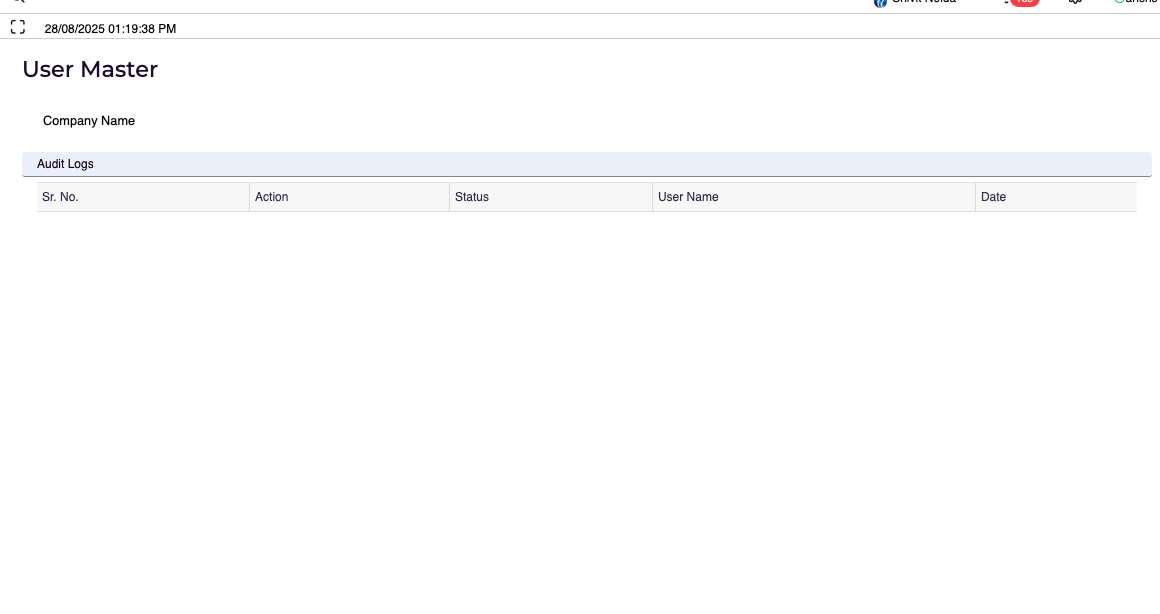
Task: Click divider between User Name and Date columns
Action: (x=975, y=197)
